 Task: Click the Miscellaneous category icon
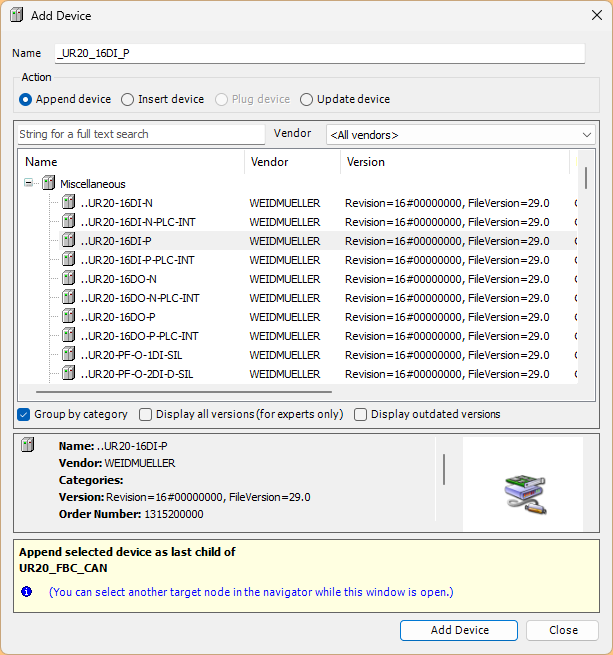(48, 183)
